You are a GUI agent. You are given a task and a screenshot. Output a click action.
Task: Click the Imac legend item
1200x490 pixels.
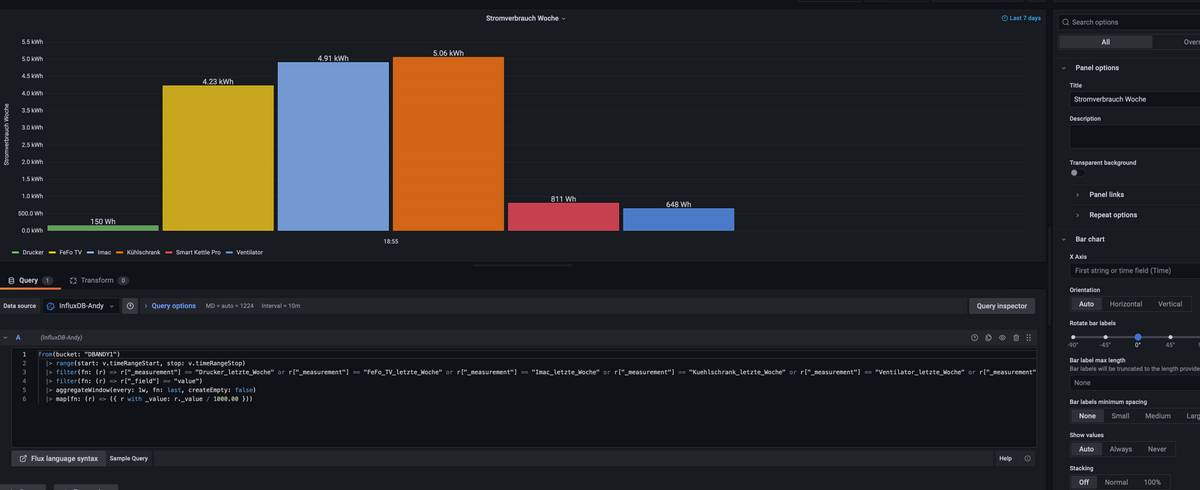[99, 253]
